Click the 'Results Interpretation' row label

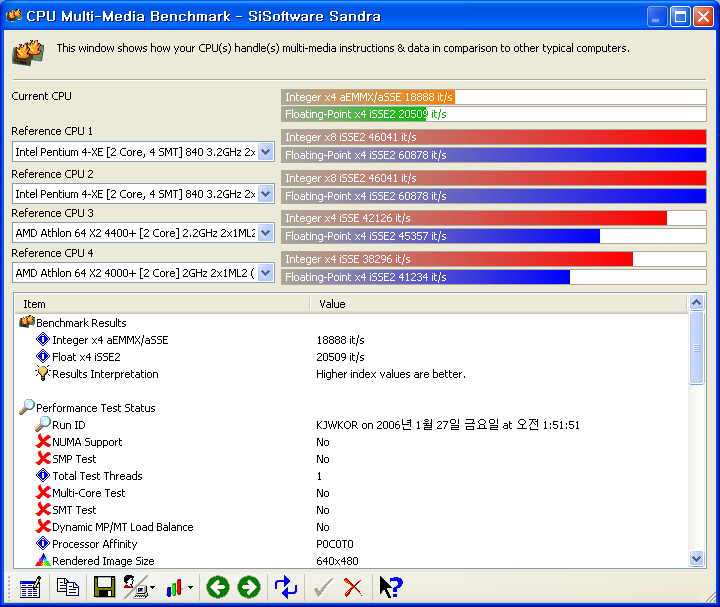105,374
